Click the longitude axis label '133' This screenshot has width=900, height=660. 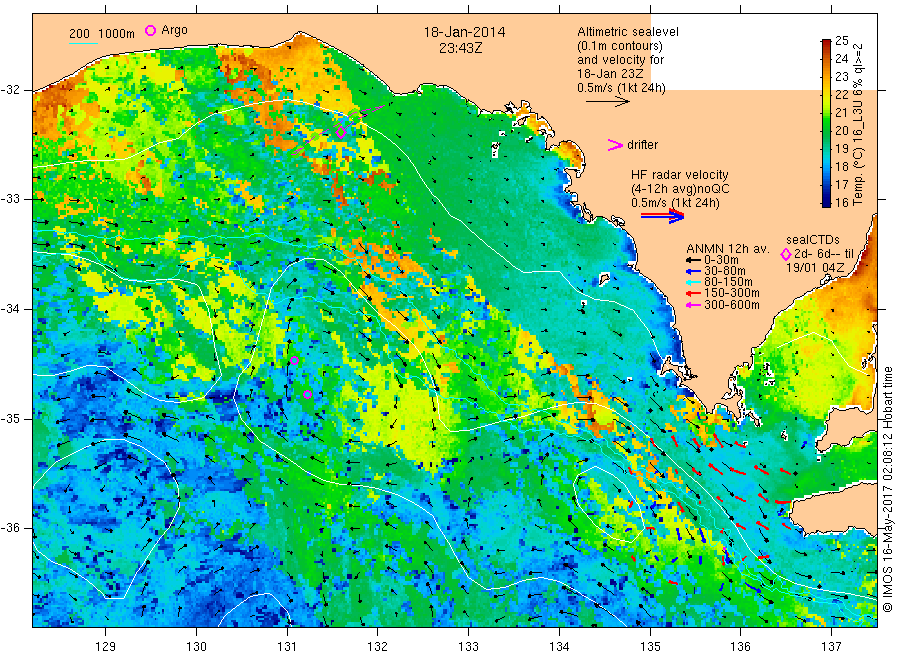468,647
